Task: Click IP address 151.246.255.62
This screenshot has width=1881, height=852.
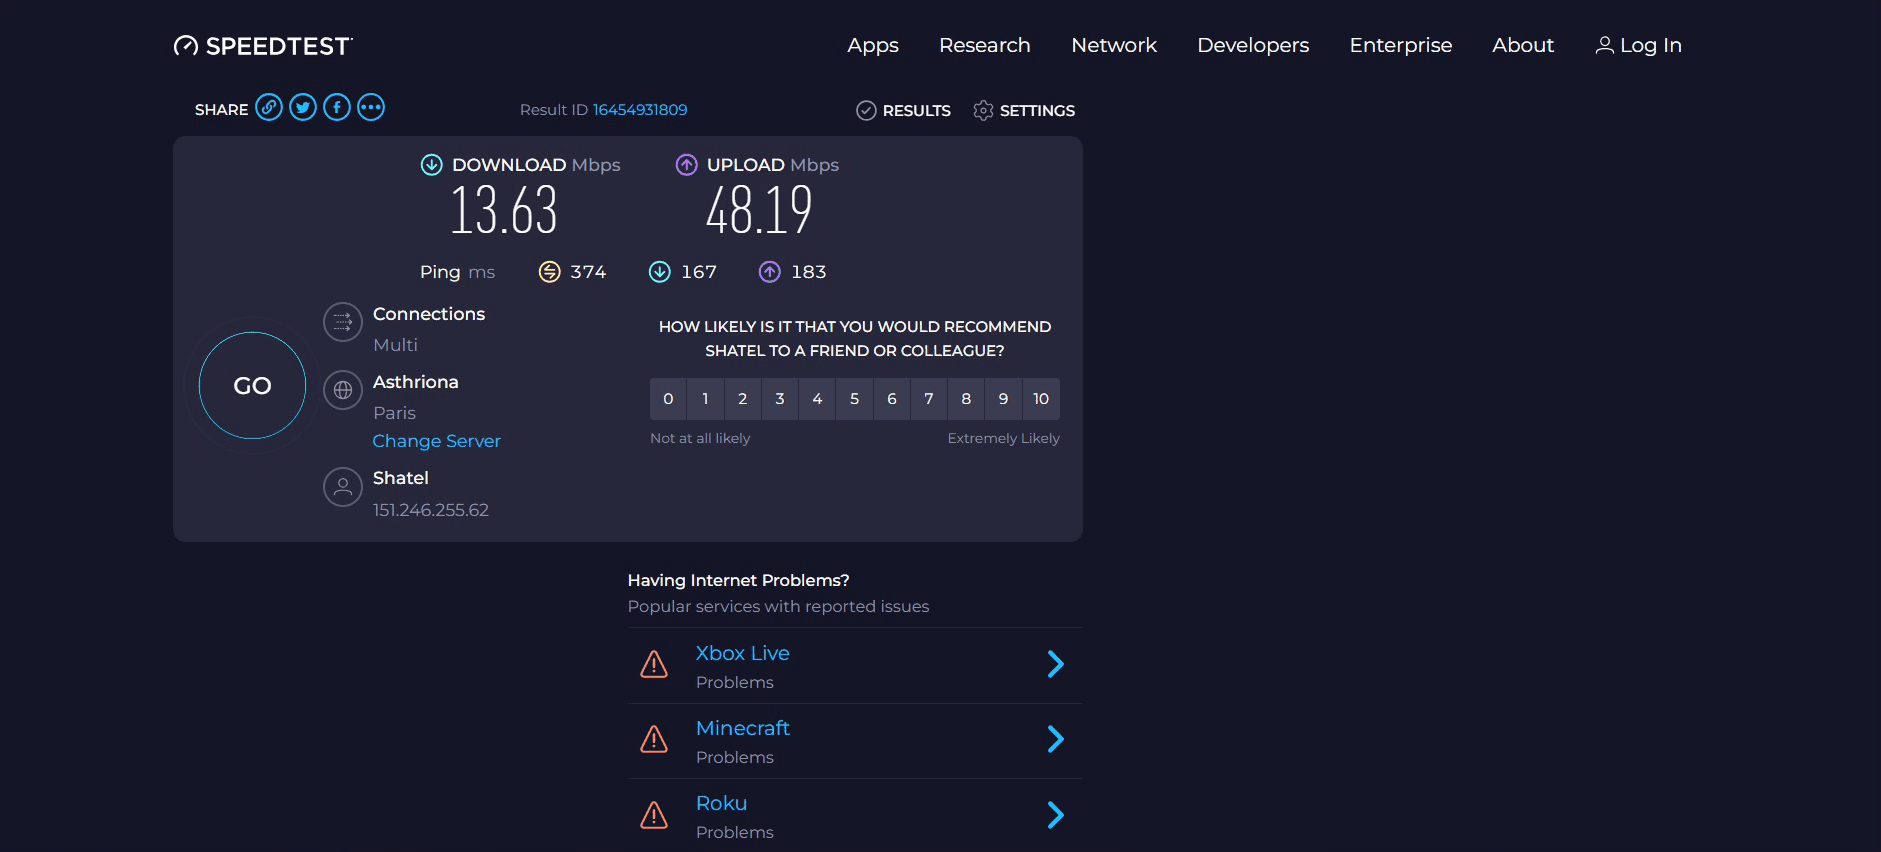Action: (431, 510)
